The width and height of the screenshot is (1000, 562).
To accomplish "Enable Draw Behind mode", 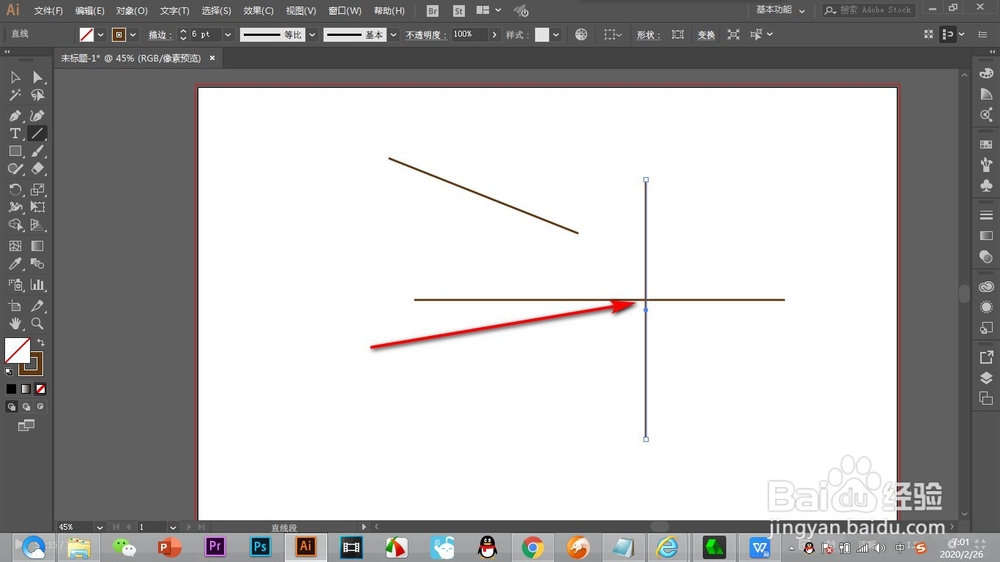I will tap(26, 407).
